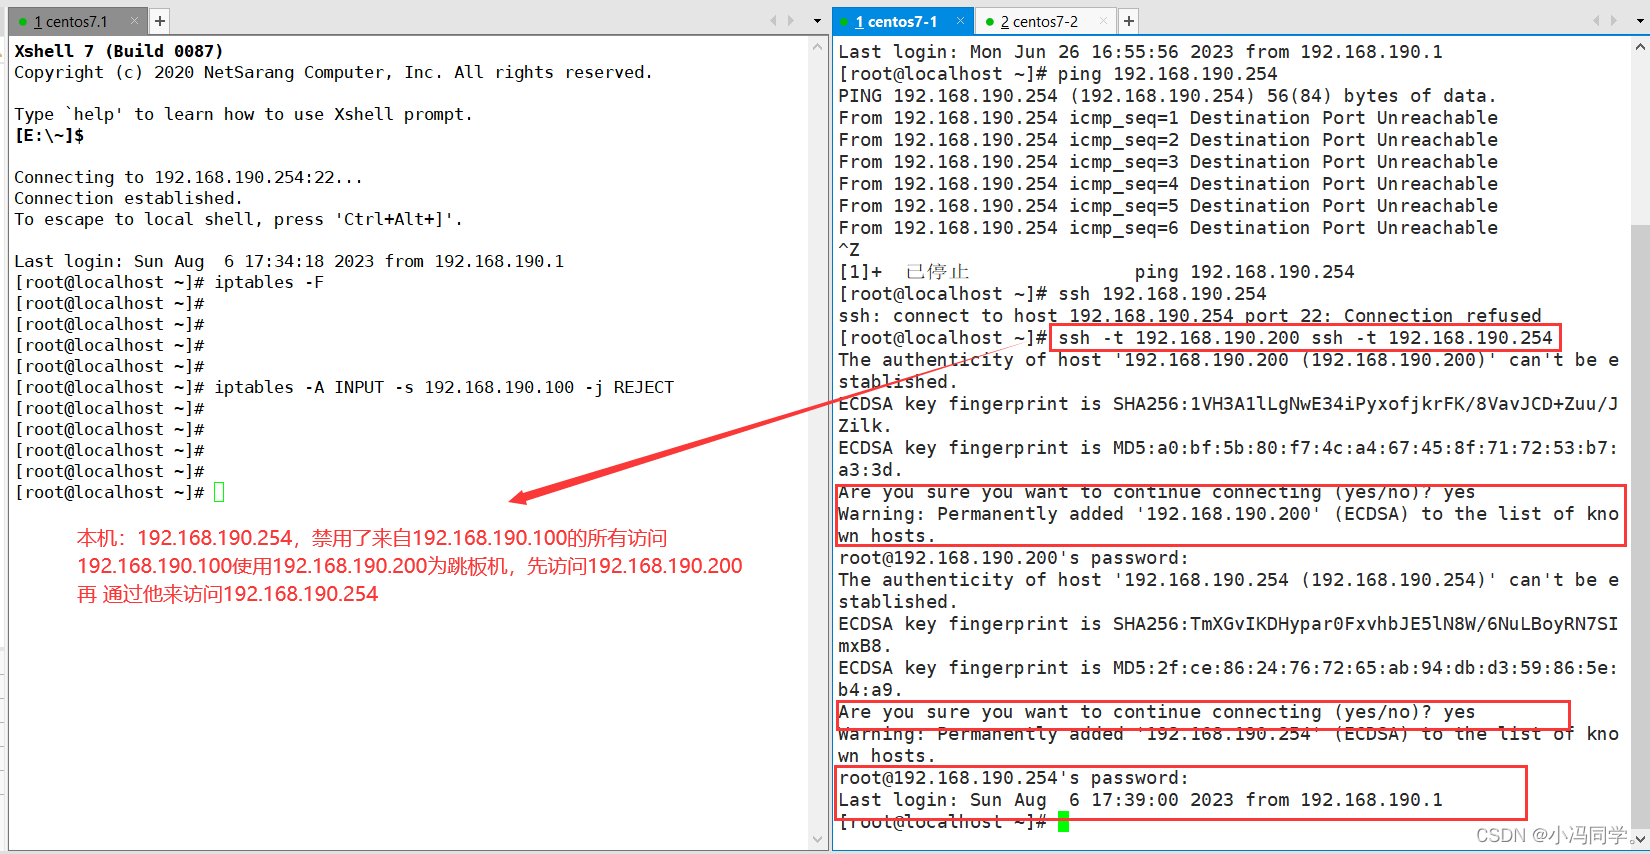This screenshot has height=854, width=1650.
Task: Click right terminal scrollbar down arrow
Action: [1641, 840]
